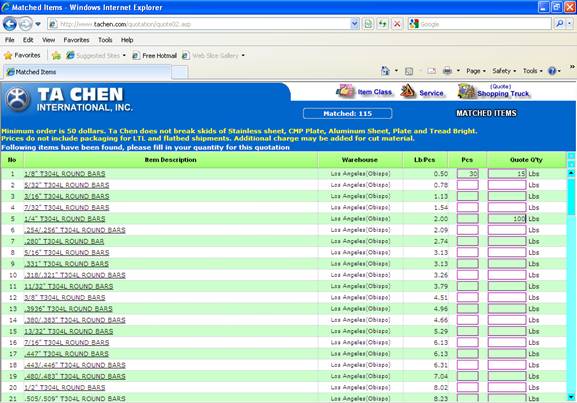This screenshot has height=403, width=577.
Task: Click the Feeds icon in command bar
Action: pos(409,71)
